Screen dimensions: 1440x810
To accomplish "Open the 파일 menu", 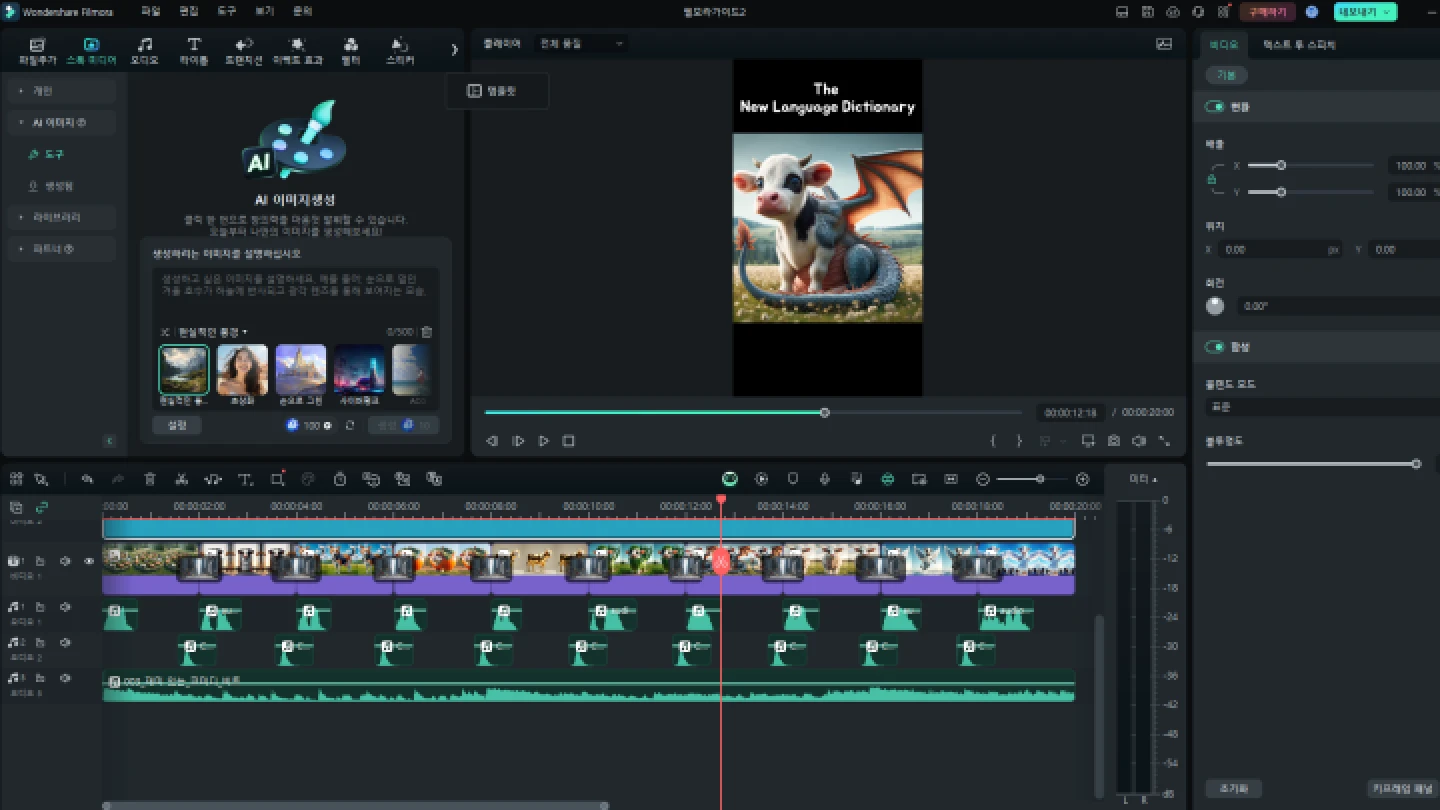I will 150,12.
